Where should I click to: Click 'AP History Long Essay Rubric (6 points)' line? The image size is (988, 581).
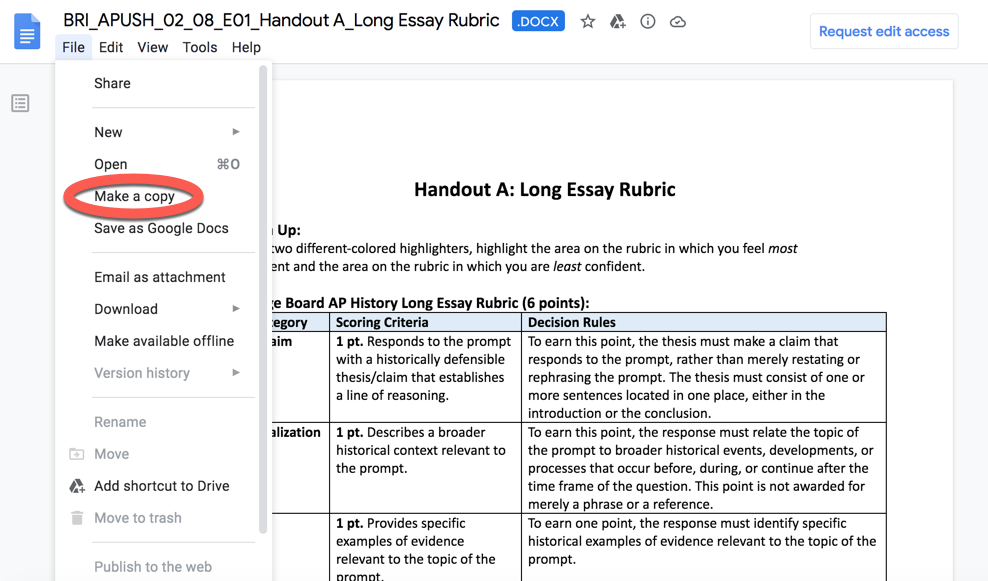(431, 303)
